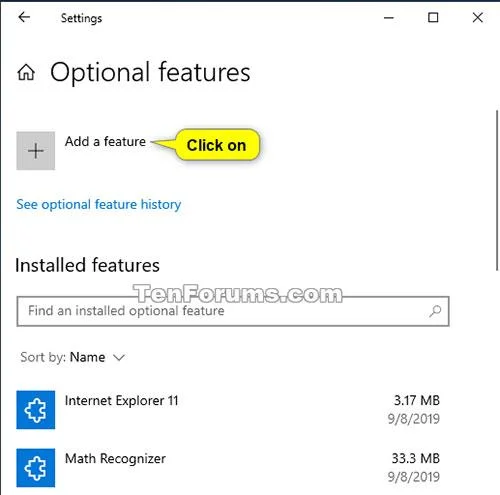
Task: Click the Installed features heading
Action: (87, 265)
